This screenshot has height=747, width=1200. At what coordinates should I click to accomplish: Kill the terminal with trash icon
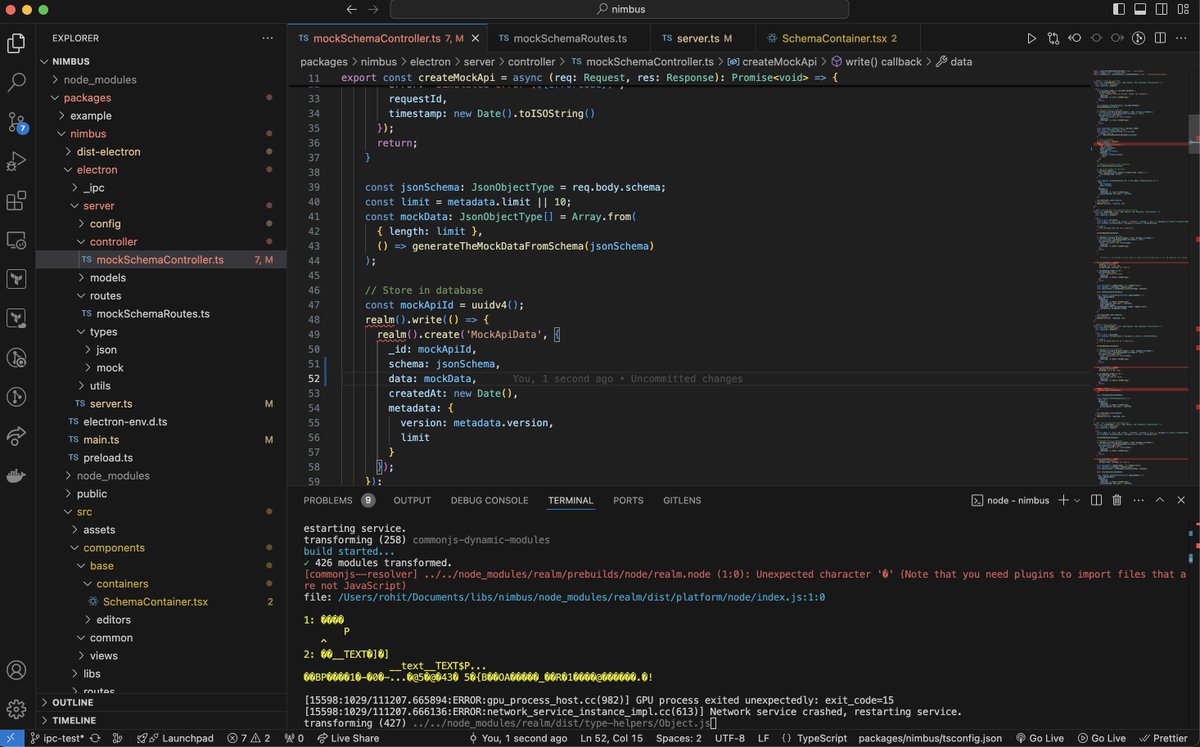(1117, 500)
